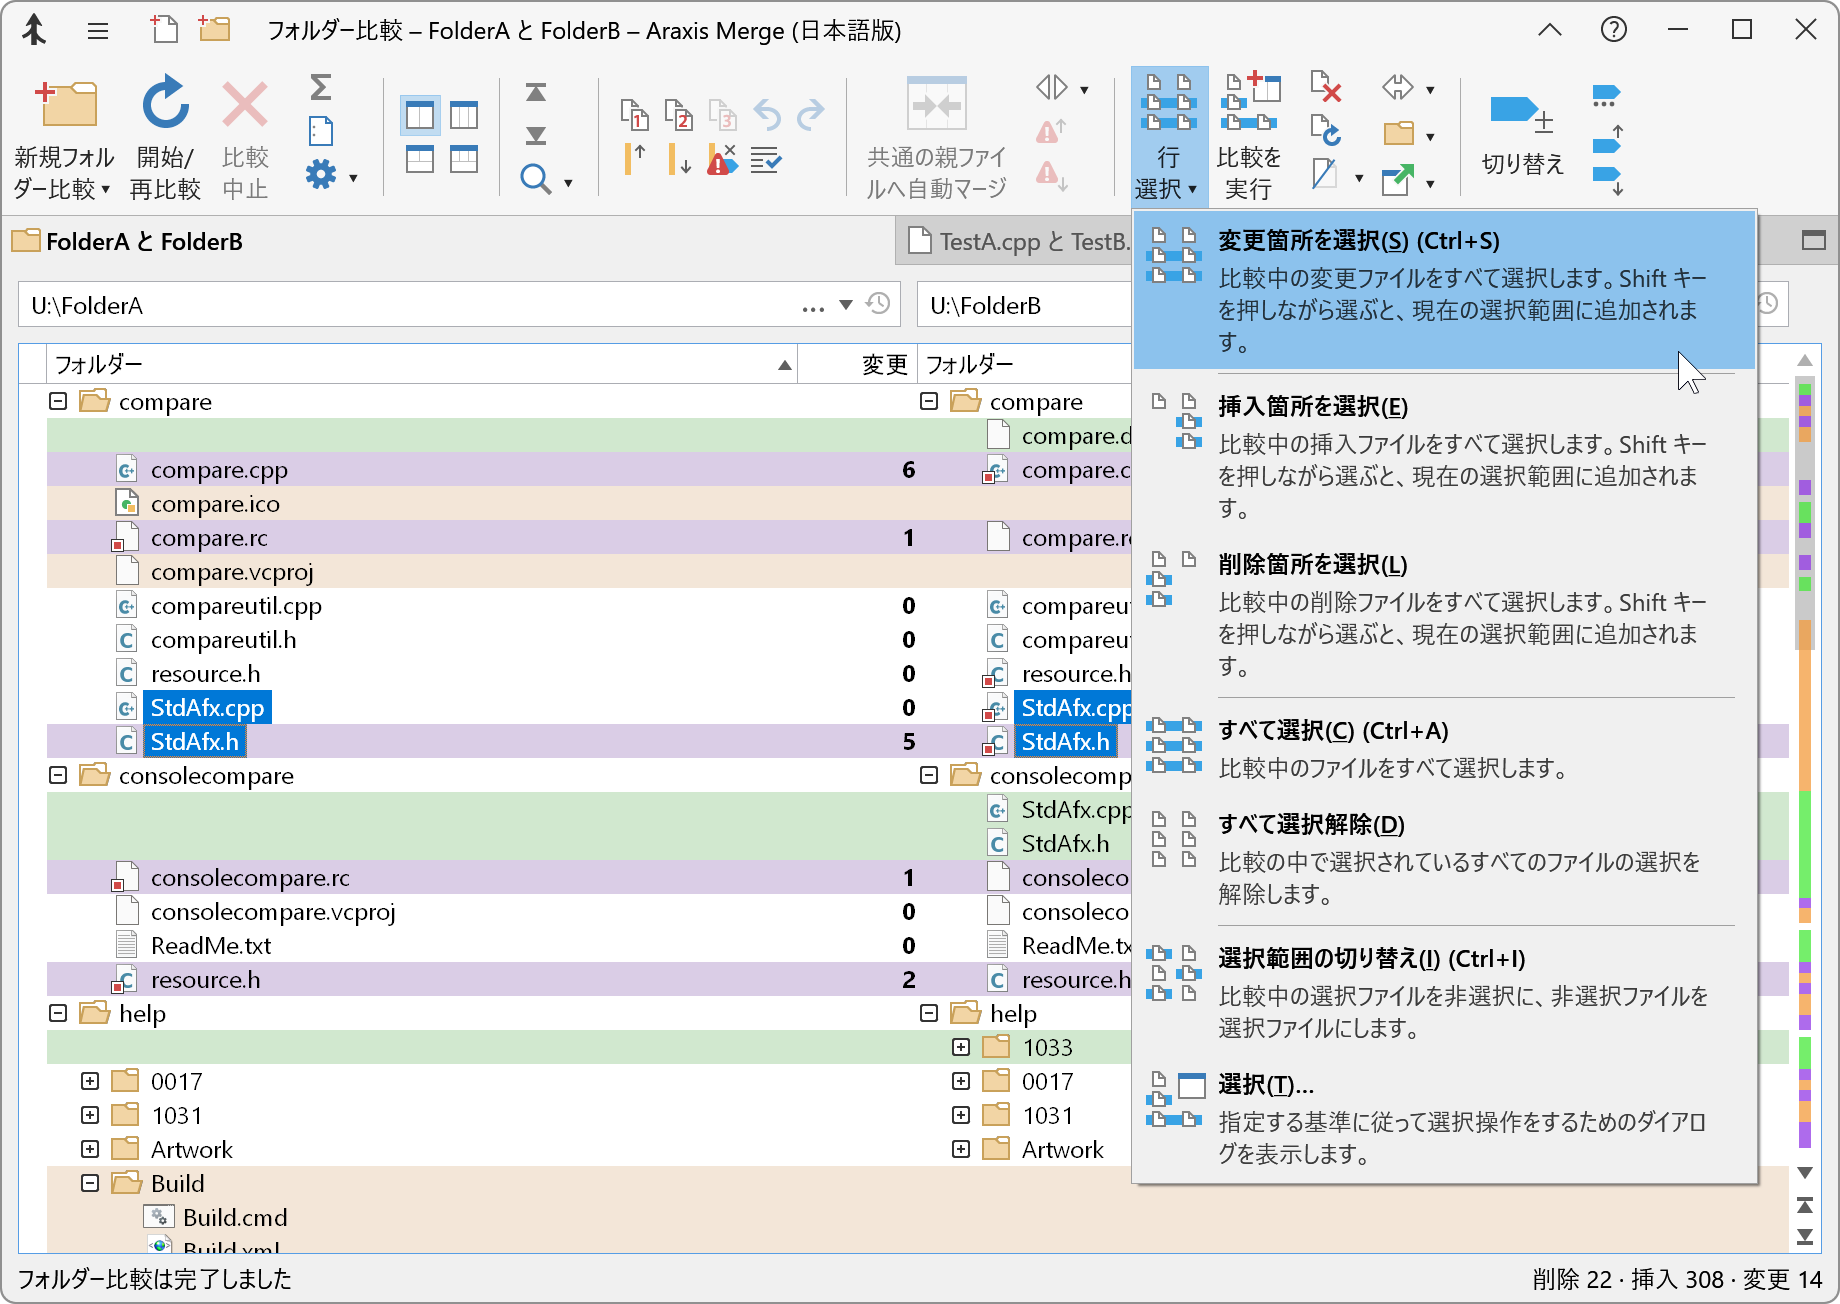
Task: Select compare.vcproj in the left pane
Action: [231, 572]
